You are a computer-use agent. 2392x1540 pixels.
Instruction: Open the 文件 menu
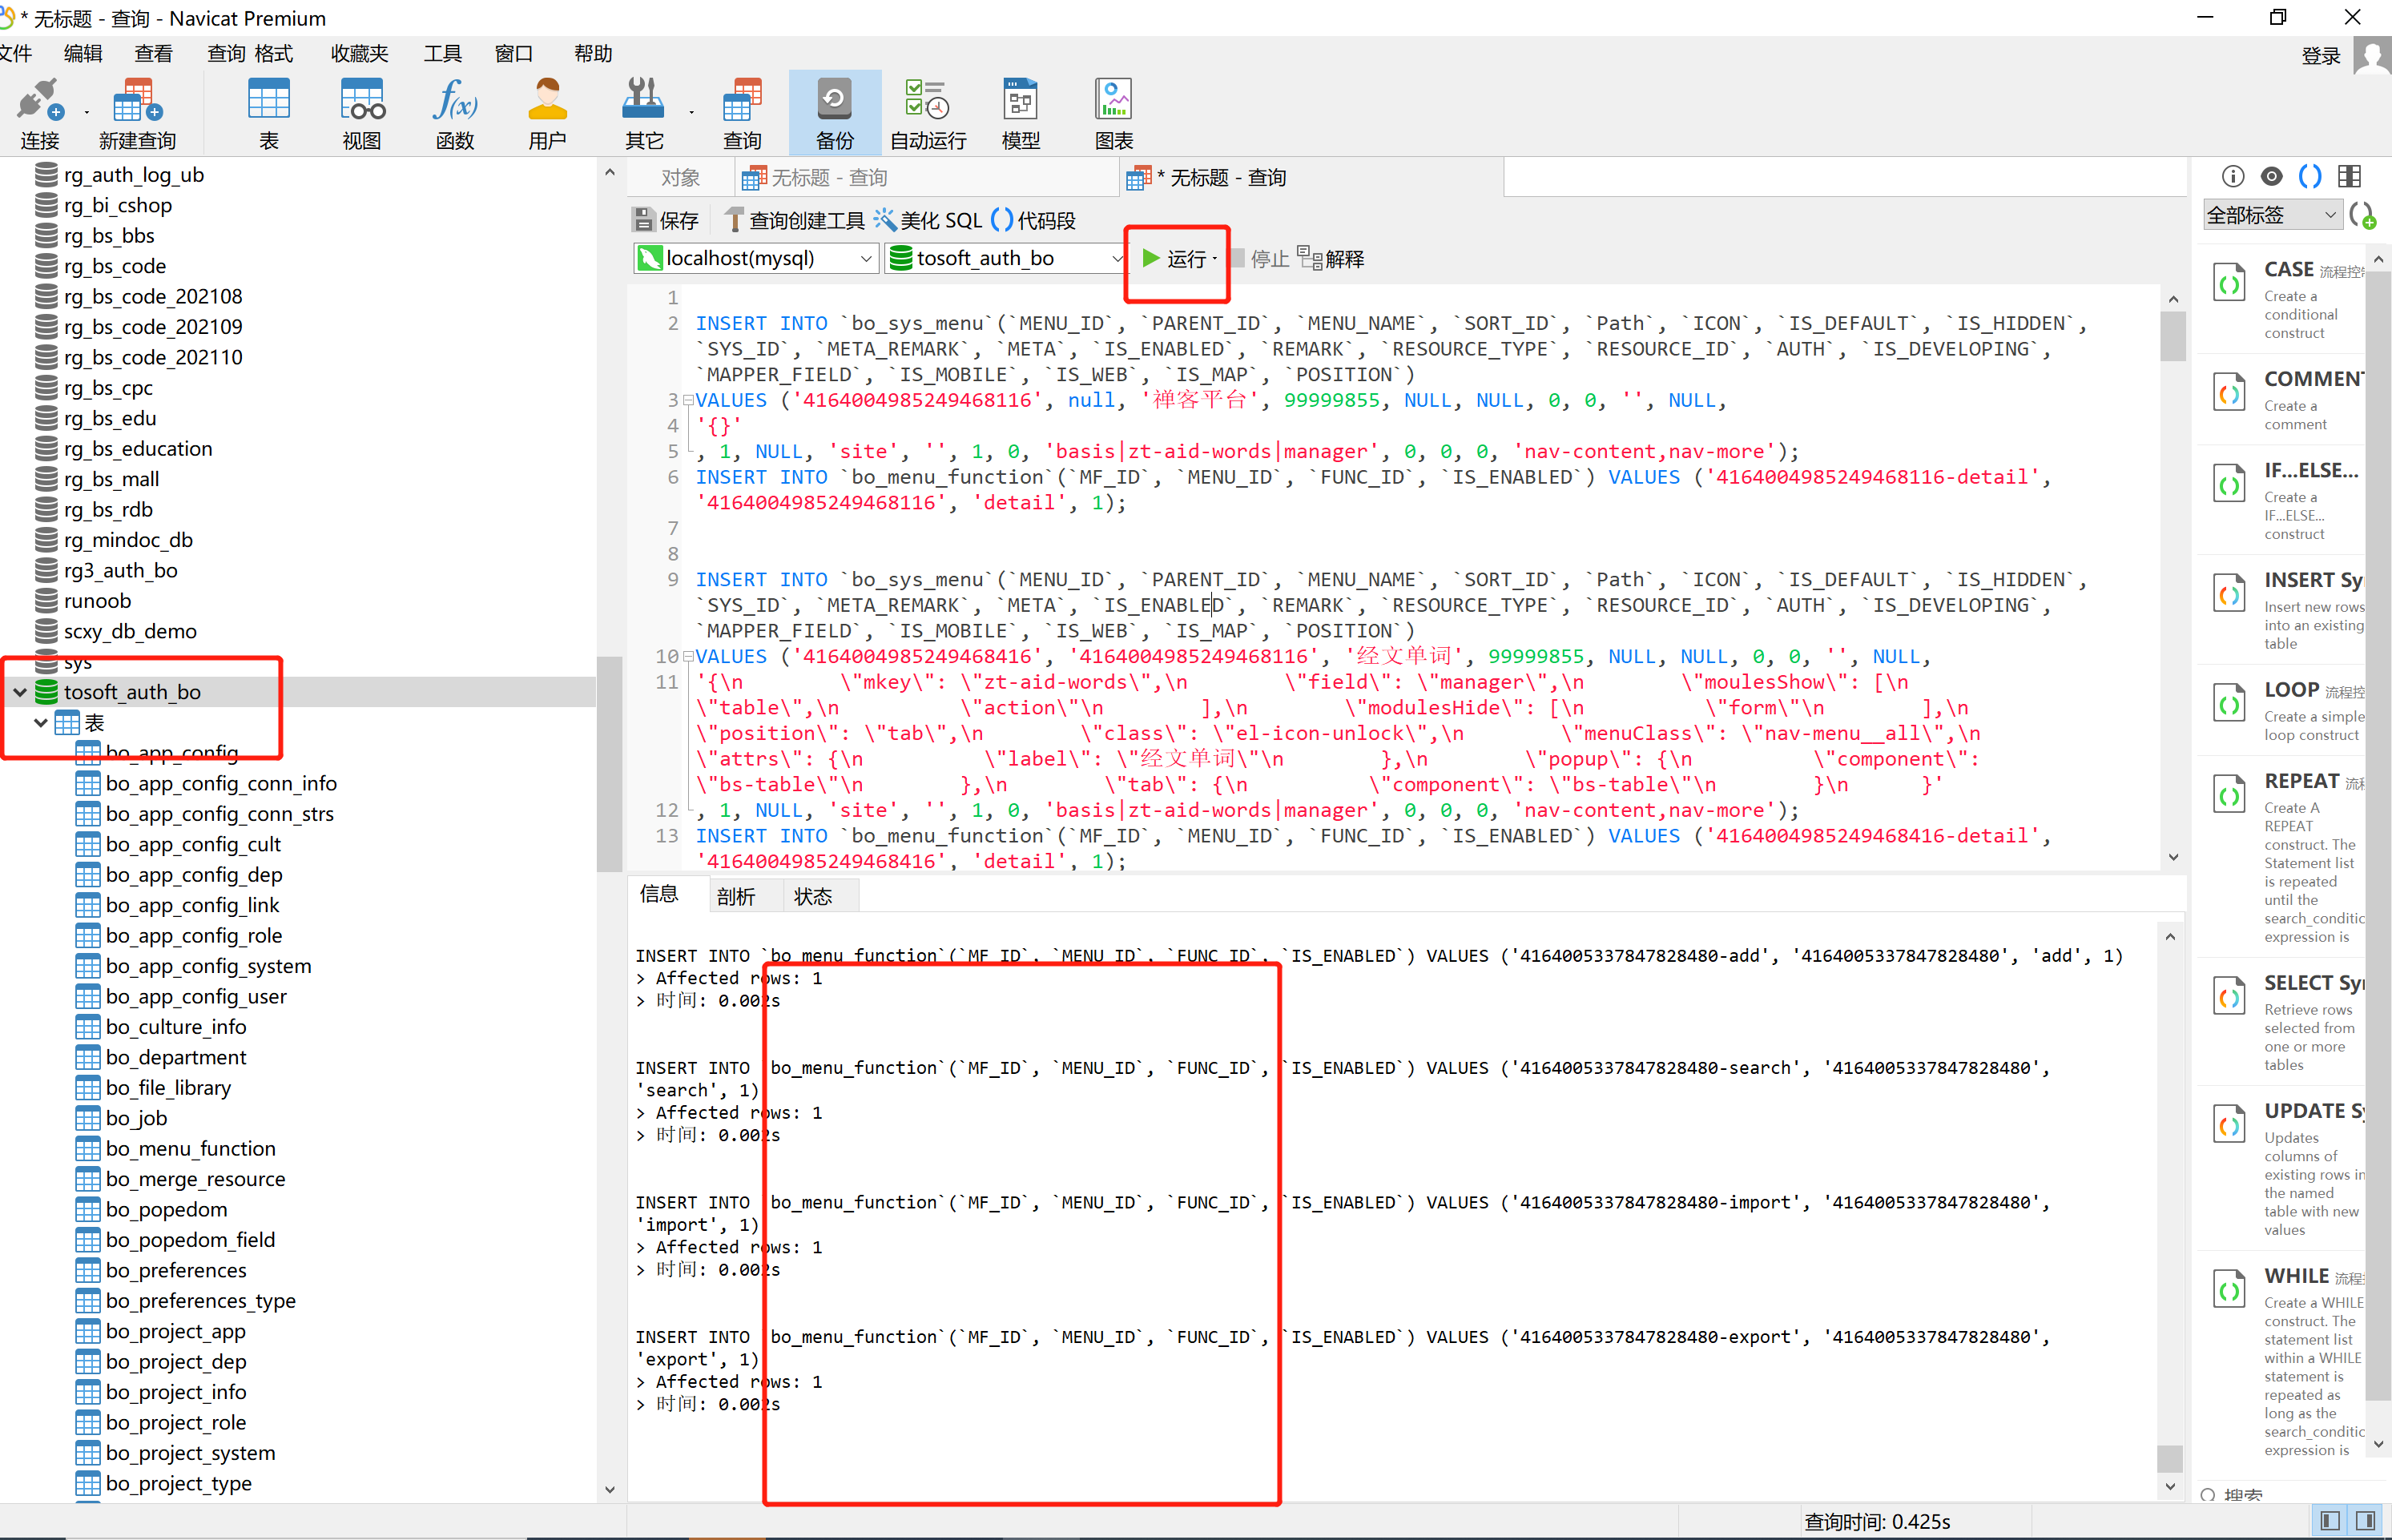coord(16,53)
